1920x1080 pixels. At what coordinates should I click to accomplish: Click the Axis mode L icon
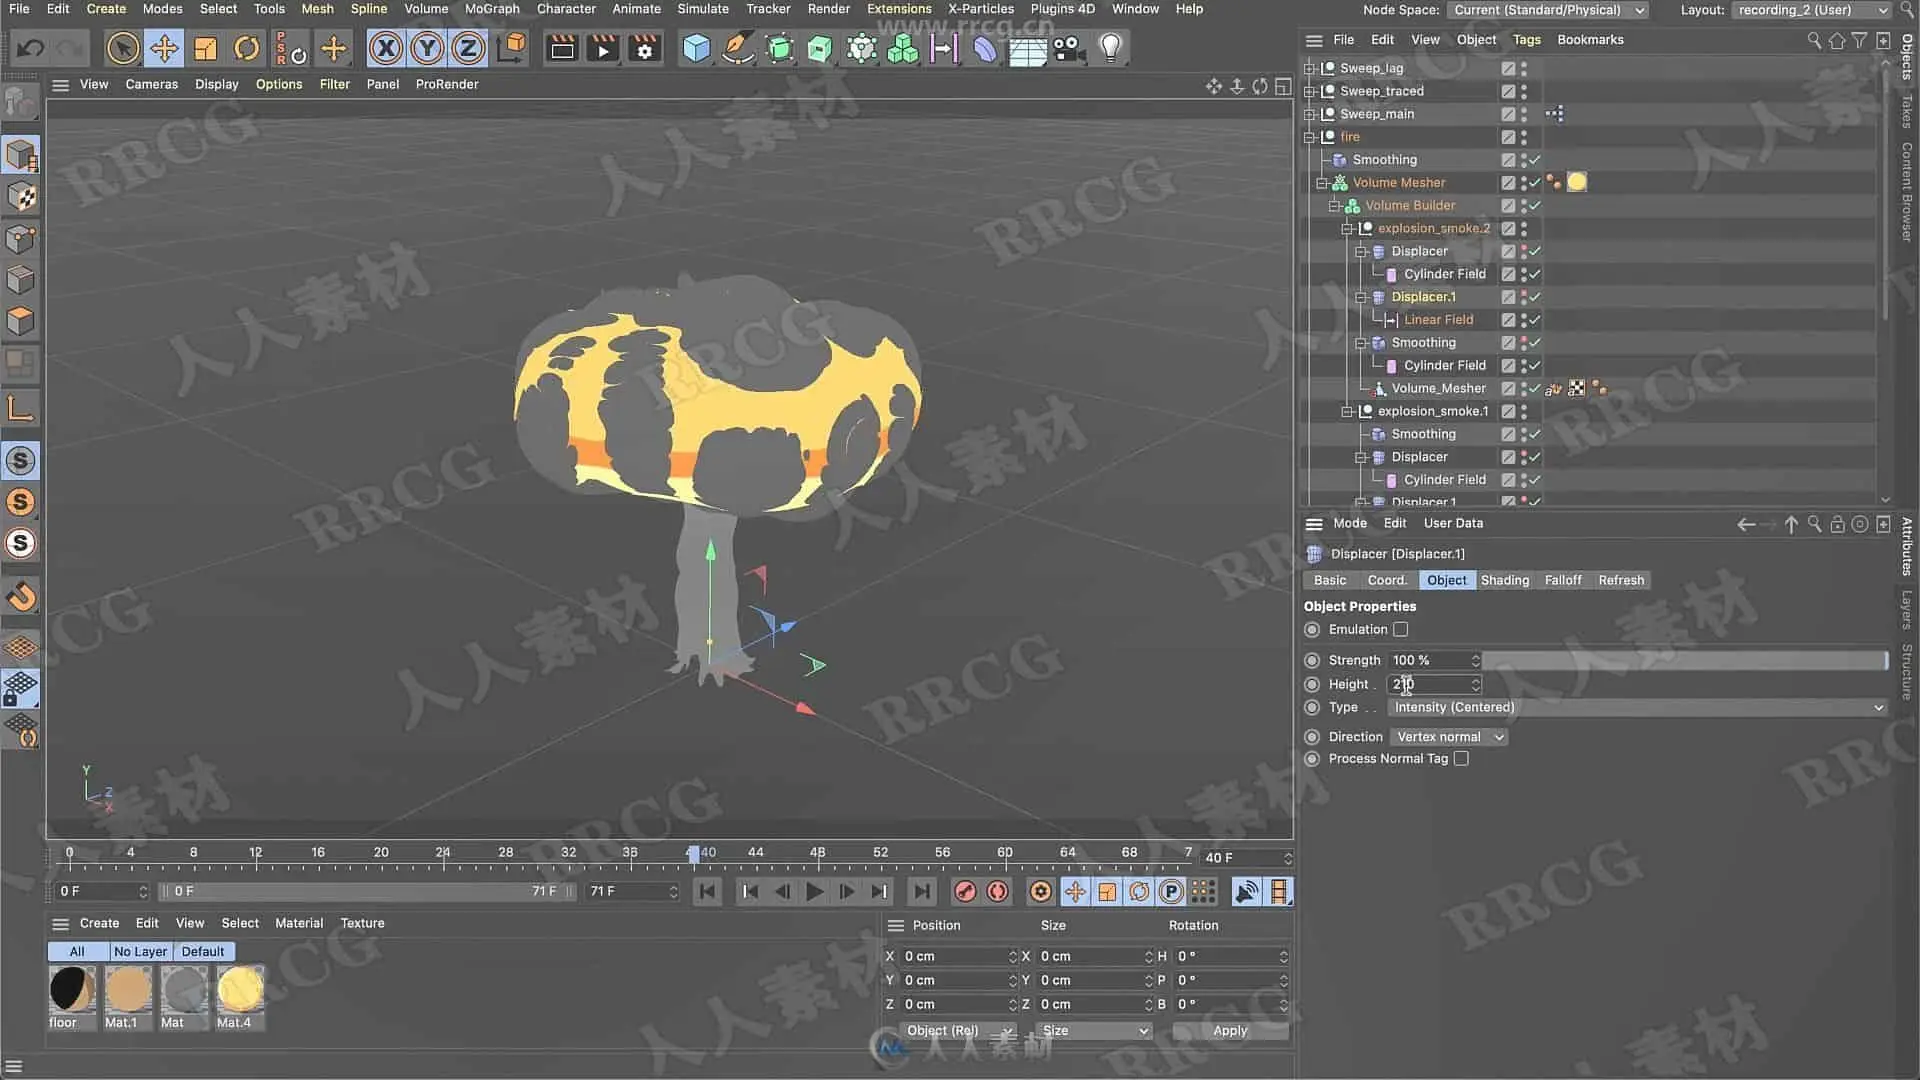pyautogui.click(x=21, y=408)
